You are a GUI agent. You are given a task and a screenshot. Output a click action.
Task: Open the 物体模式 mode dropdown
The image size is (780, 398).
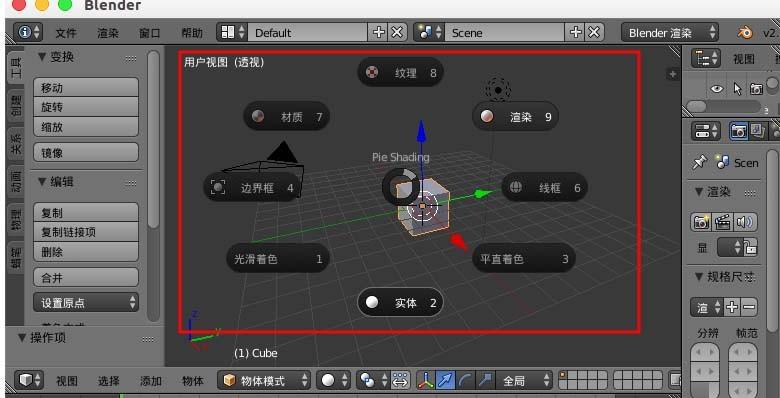pos(264,381)
